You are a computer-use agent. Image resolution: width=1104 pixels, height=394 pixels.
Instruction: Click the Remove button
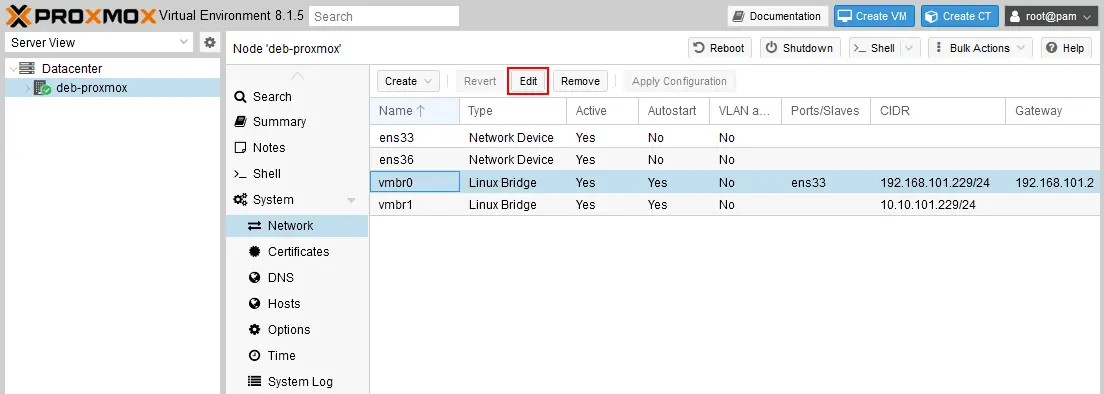pos(580,82)
